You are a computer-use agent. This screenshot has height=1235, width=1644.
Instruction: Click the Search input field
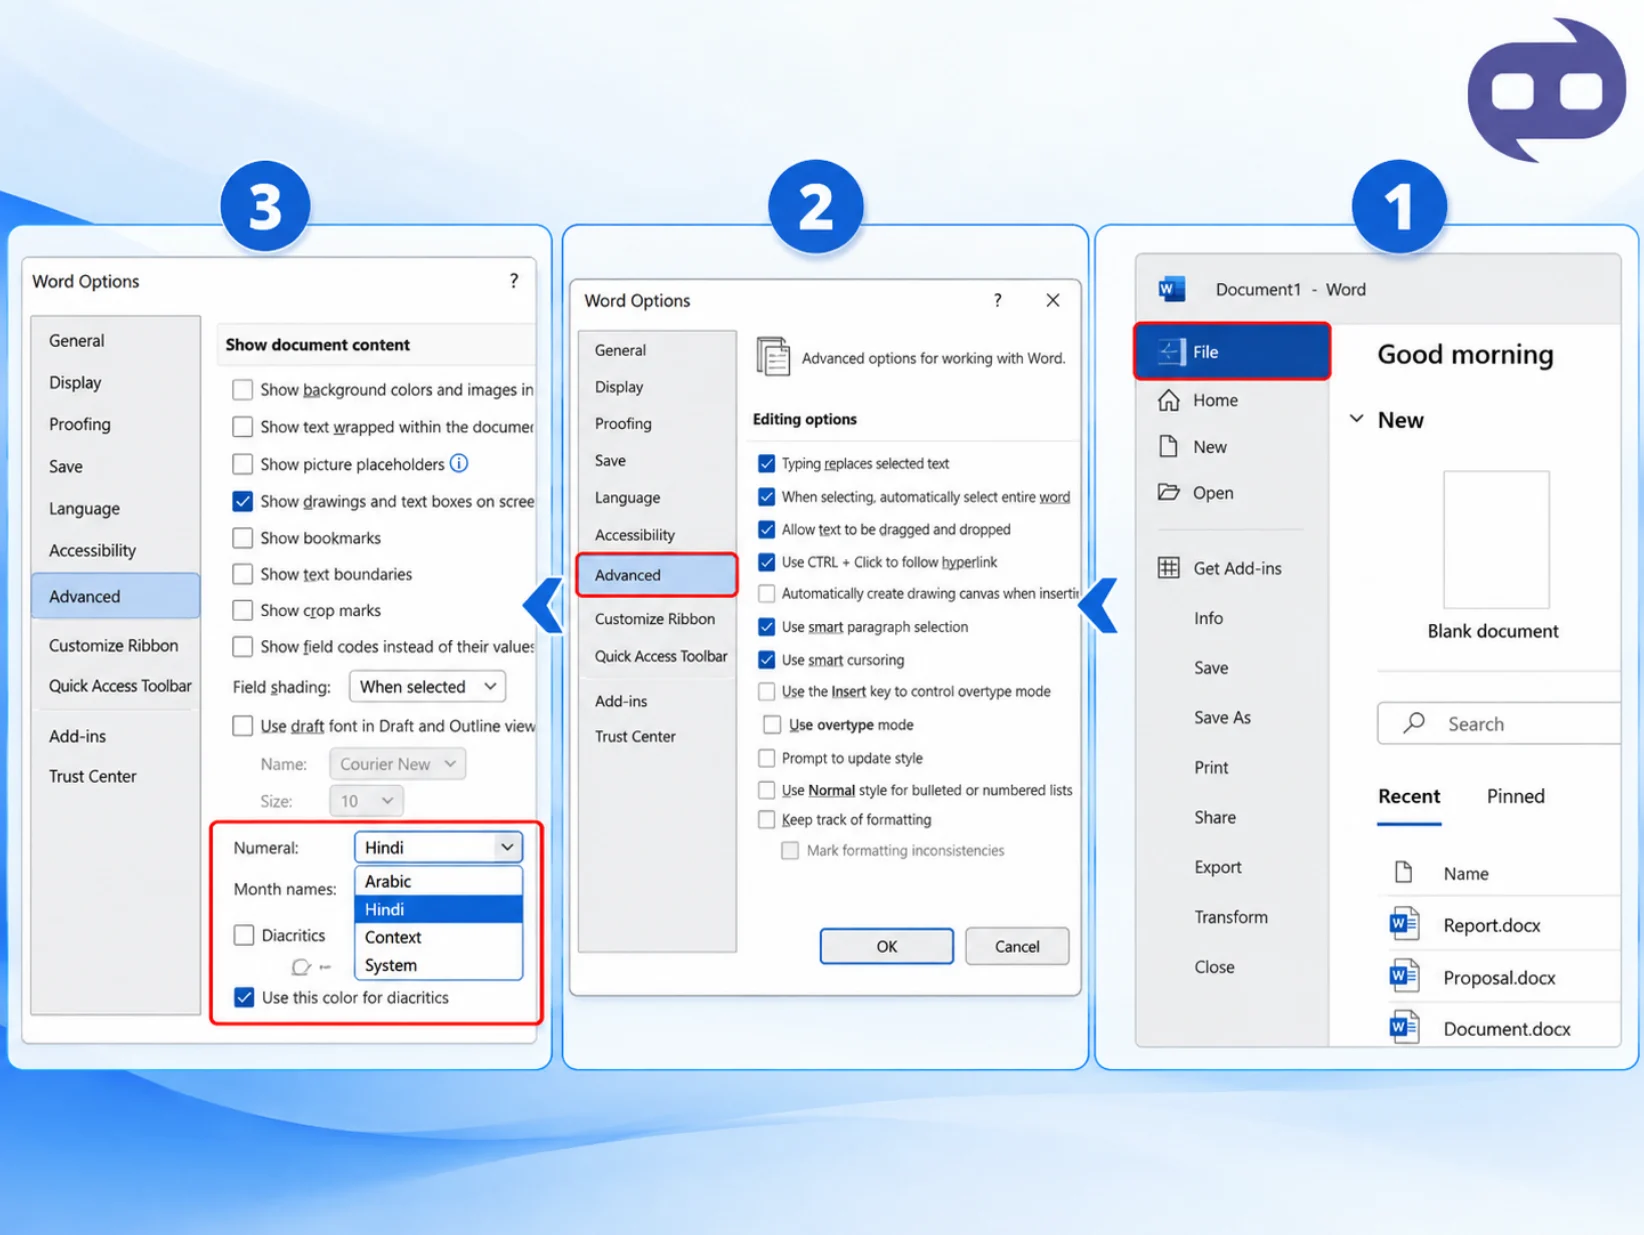[x=1500, y=723]
